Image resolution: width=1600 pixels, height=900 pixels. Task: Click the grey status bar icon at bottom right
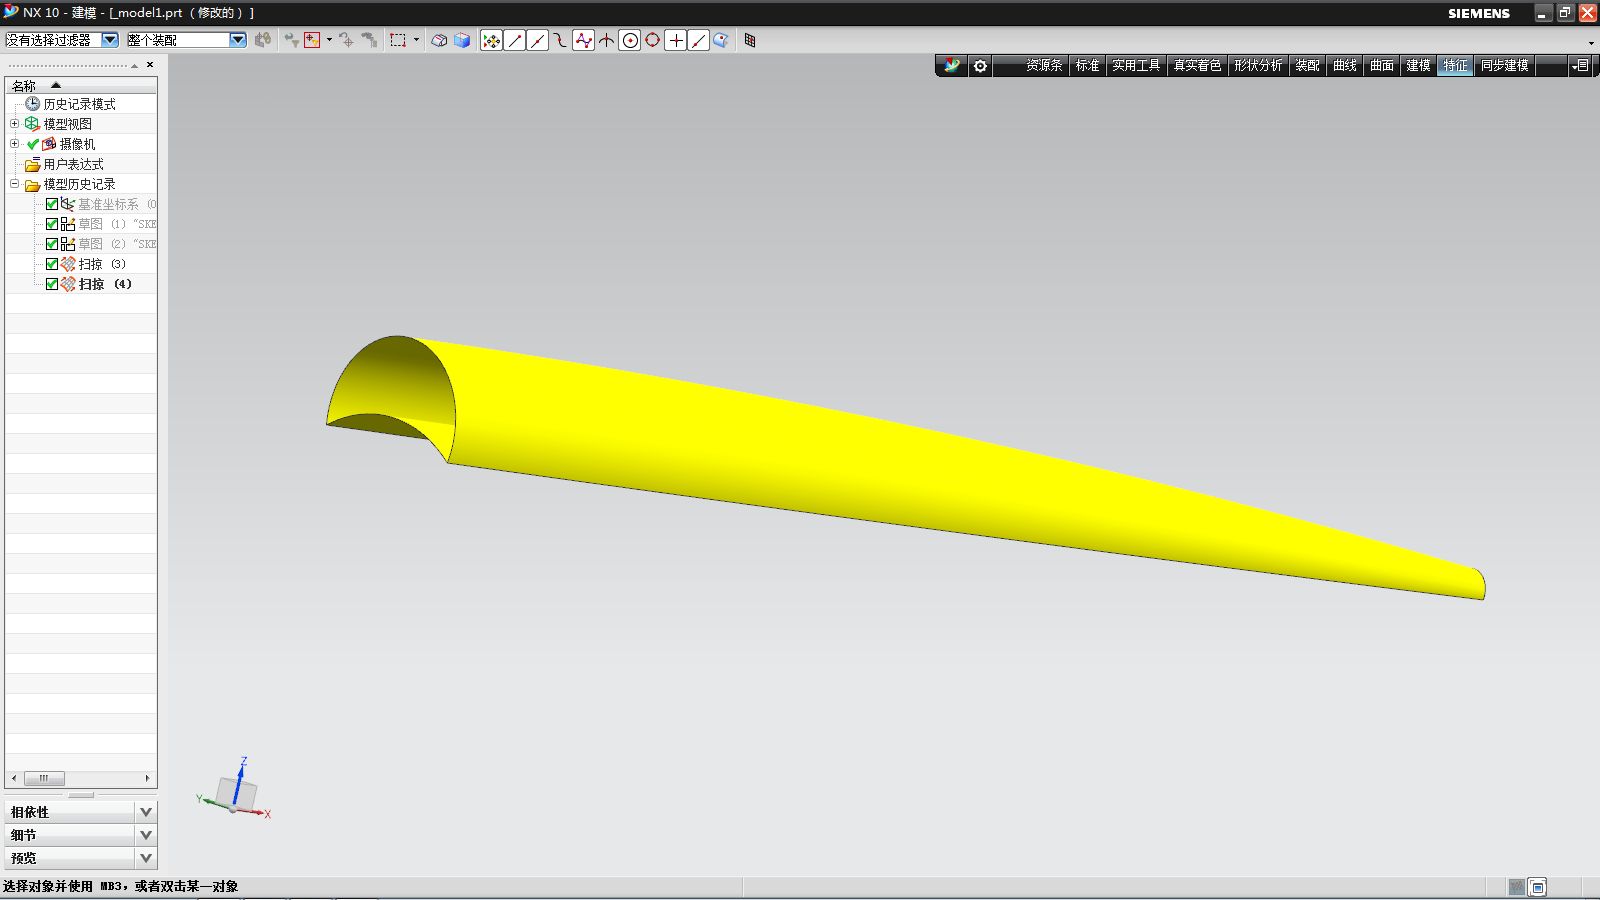1516,887
